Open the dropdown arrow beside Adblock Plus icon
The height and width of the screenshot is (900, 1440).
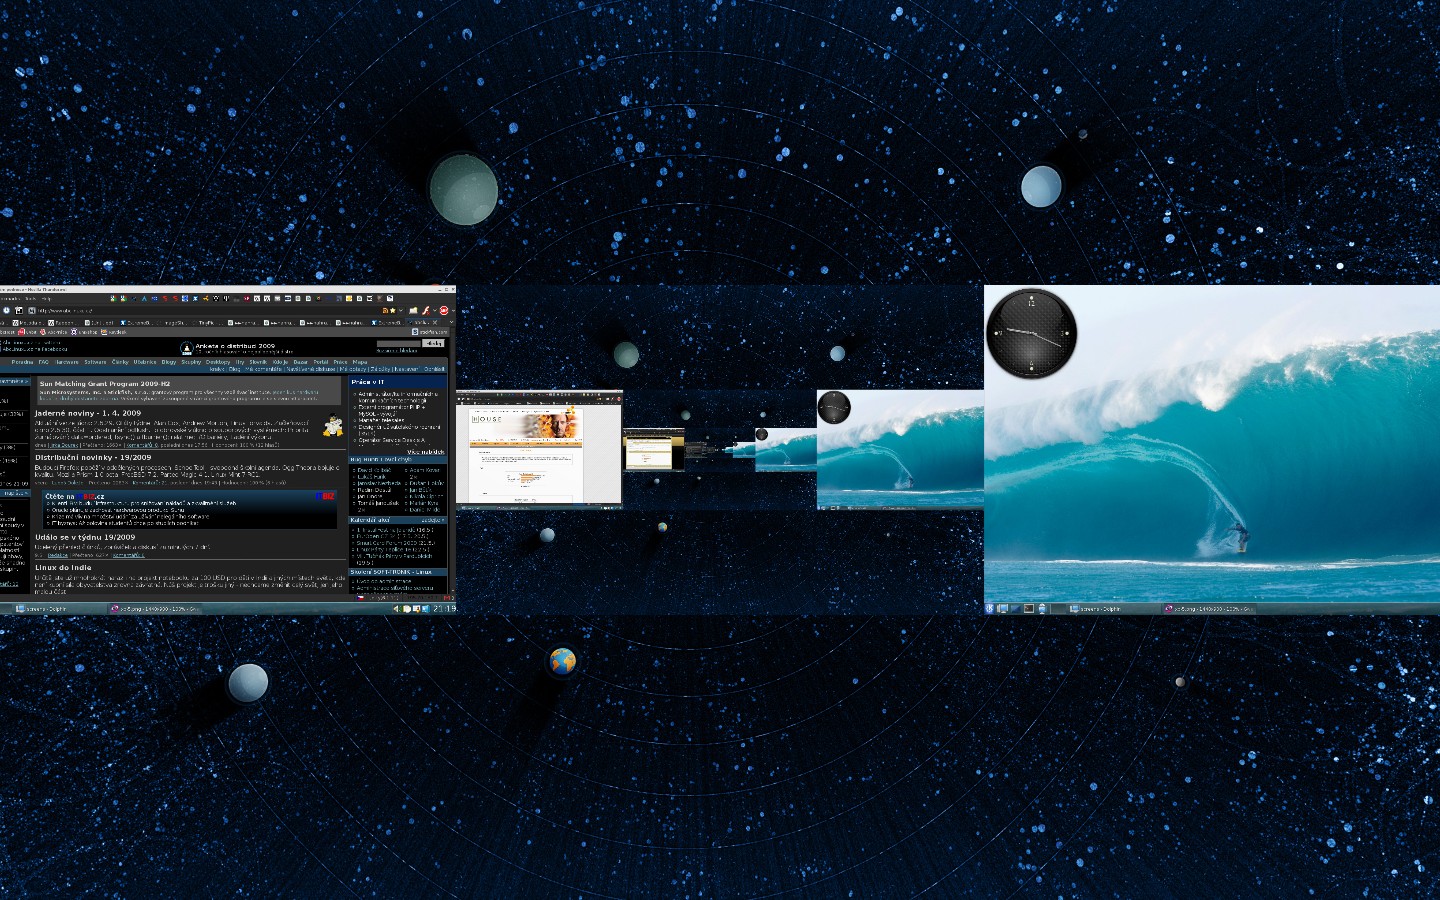tap(453, 310)
